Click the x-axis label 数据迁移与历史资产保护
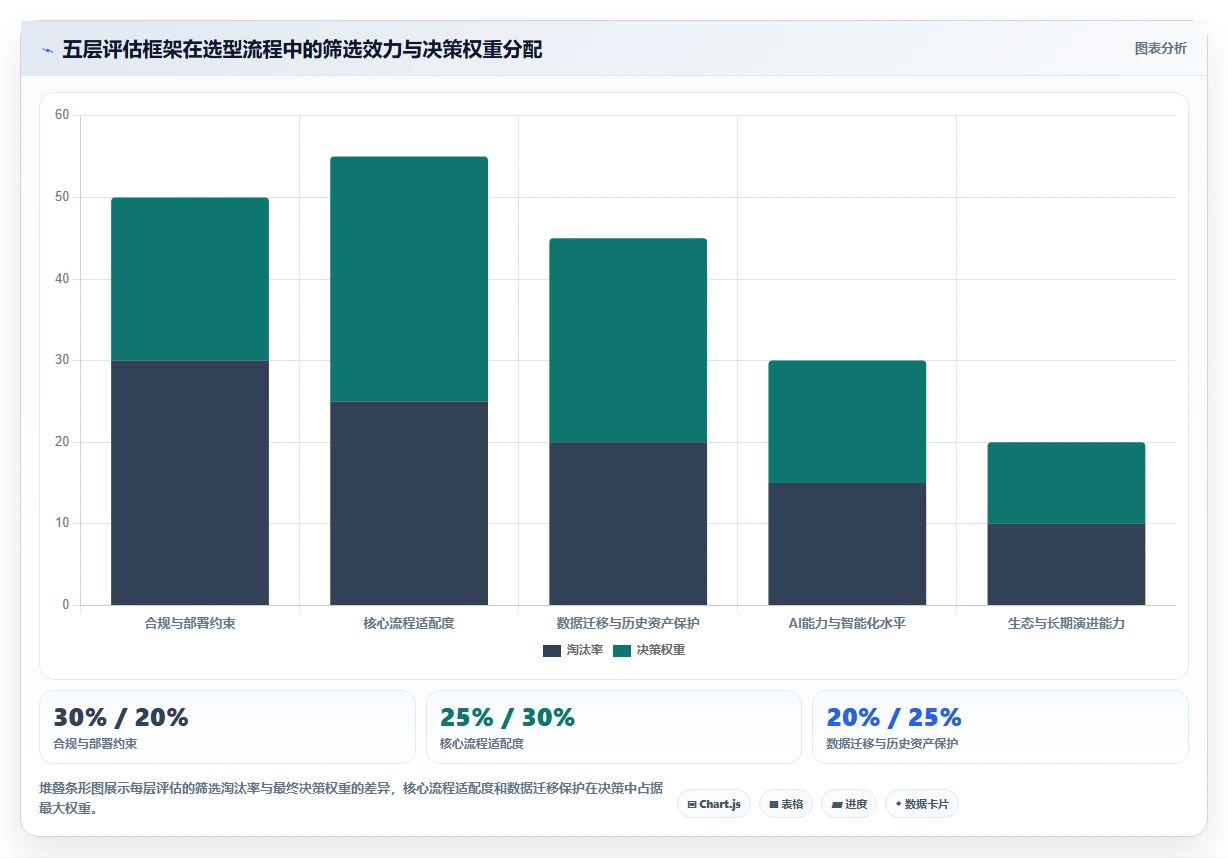Viewport: 1228px width, 858px height. click(628, 623)
